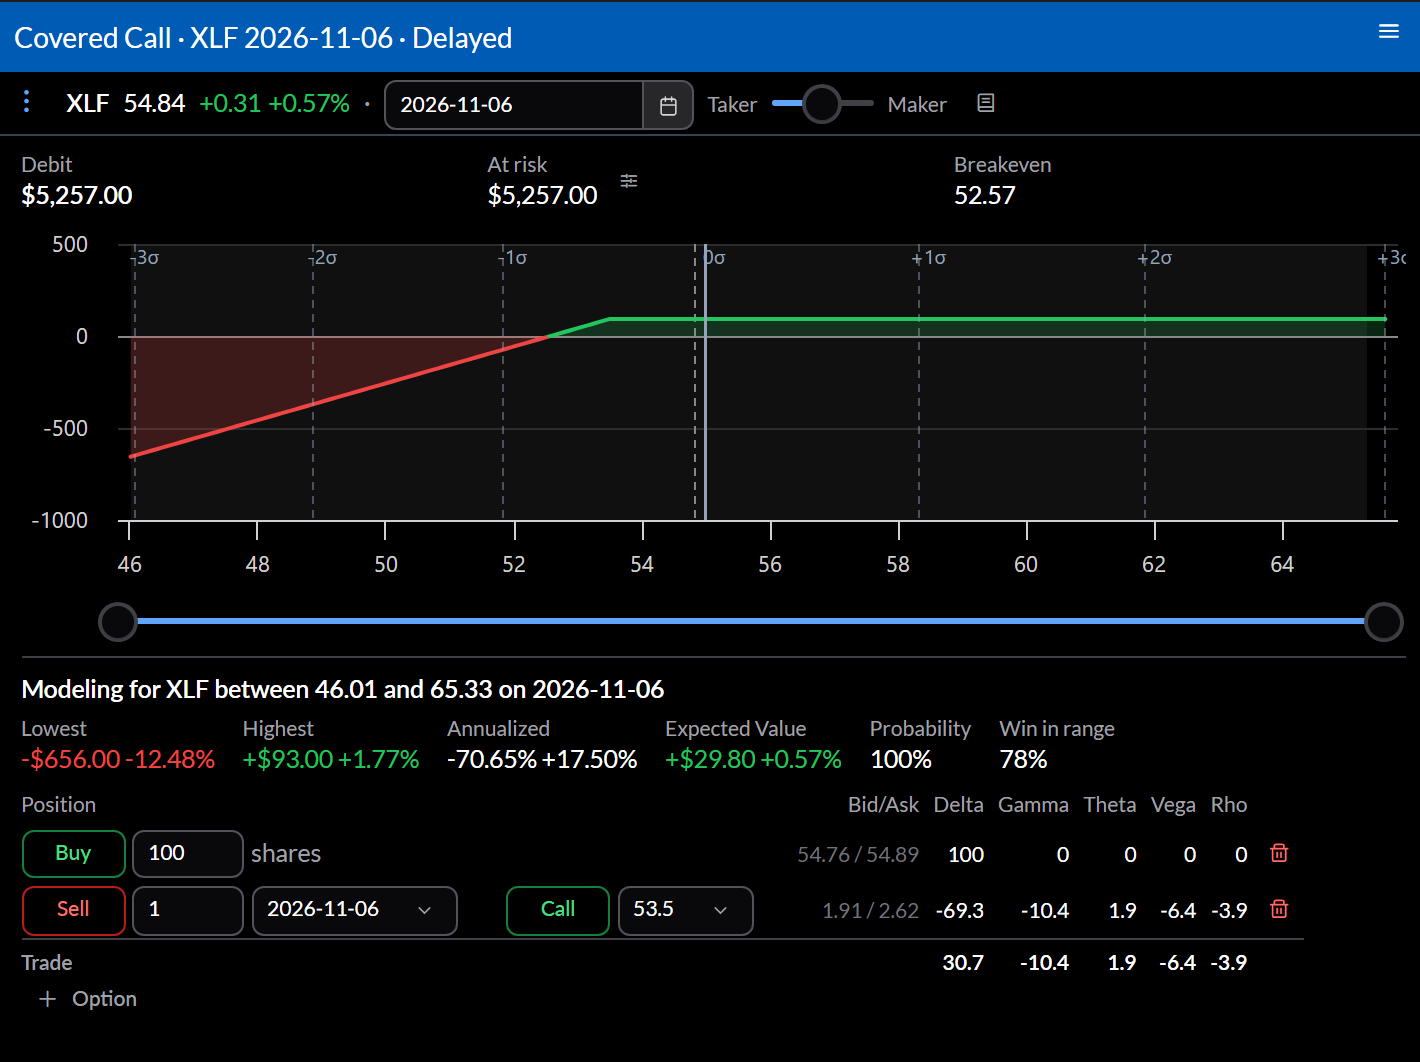Open the 2026-11-06 expiration dropdown in position row
This screenshot has height=1062, width=1420.
coord(355,910)
